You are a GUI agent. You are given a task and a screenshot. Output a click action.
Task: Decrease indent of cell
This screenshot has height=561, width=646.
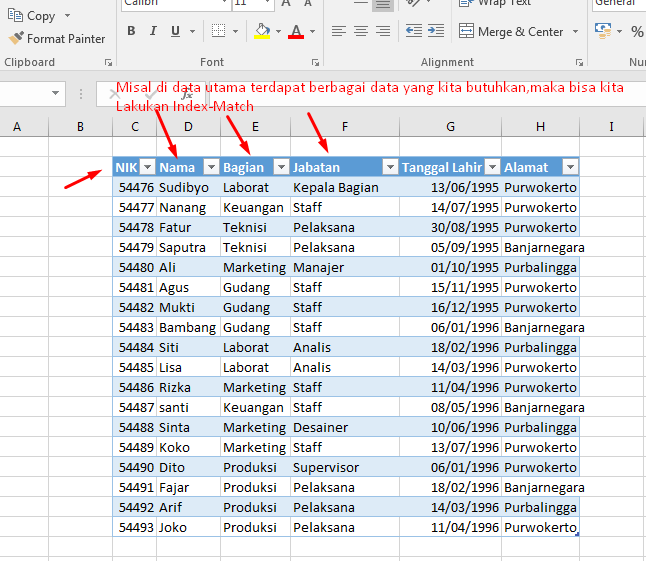tap(414, 31)
